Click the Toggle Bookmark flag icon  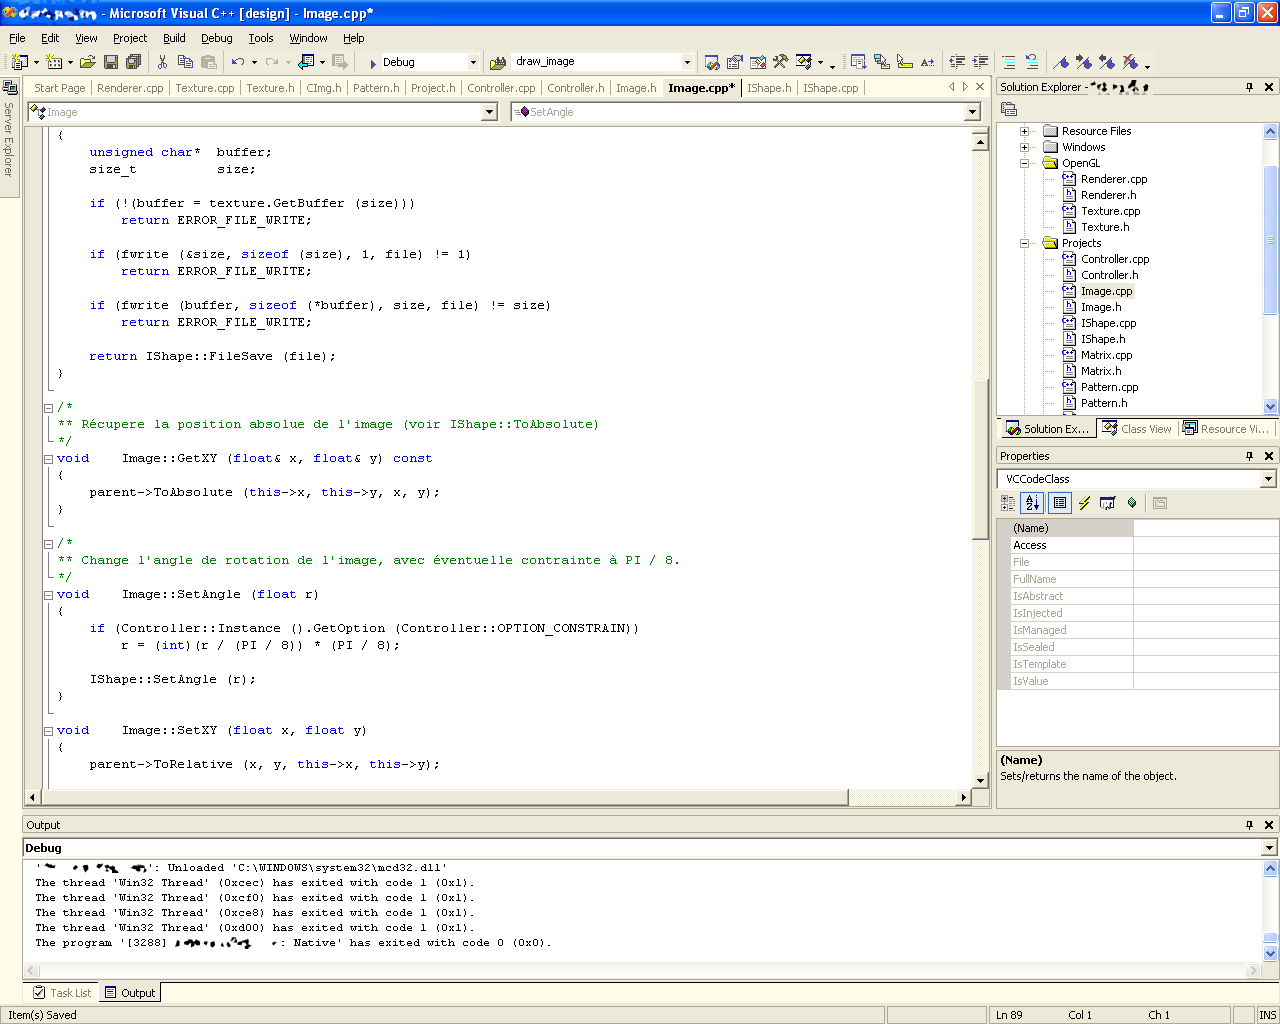tap(1061, 62)
